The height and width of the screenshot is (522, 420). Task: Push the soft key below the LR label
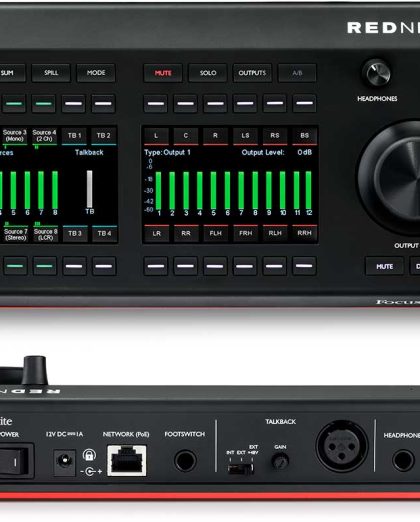[156, 266]
